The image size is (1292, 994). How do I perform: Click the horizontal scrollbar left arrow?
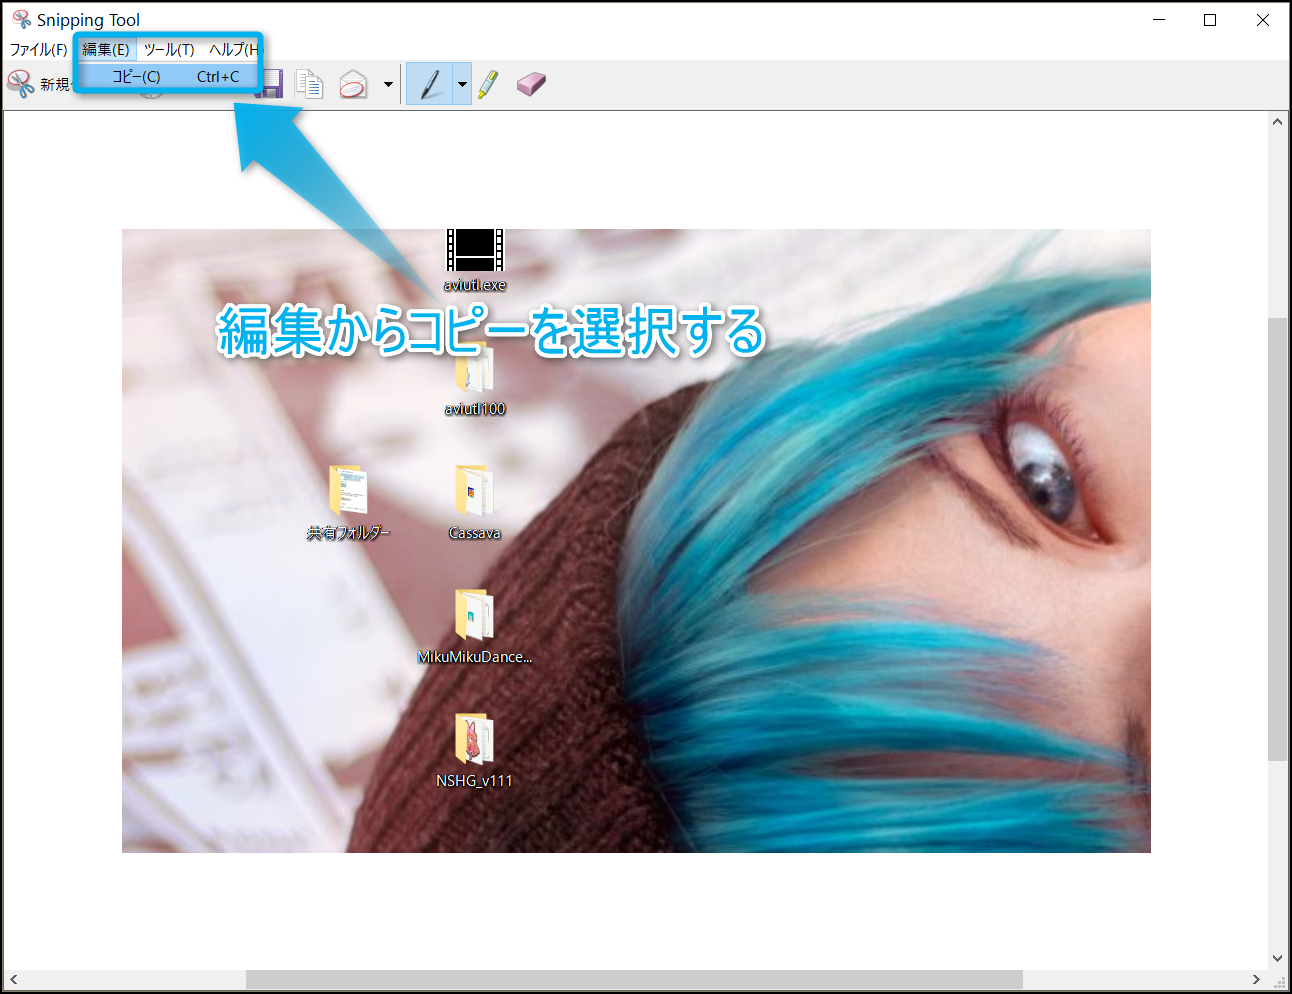click(13, 979)
